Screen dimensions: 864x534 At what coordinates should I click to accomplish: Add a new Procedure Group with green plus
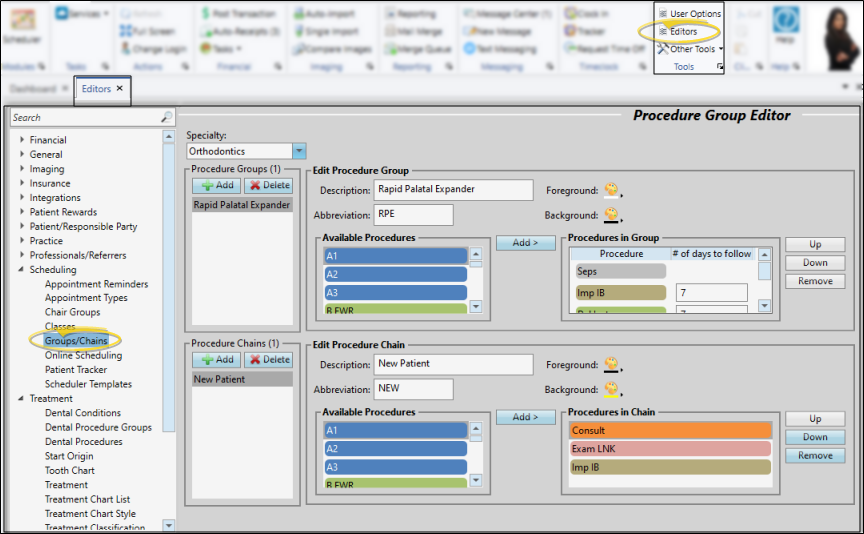click(x=214, y=186)
